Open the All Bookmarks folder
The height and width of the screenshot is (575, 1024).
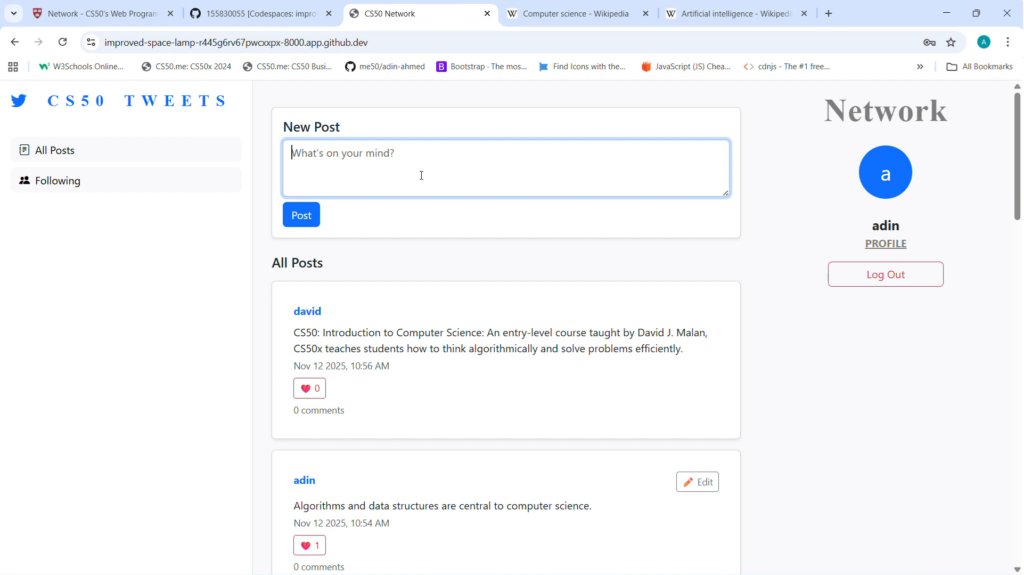point(980,67)
